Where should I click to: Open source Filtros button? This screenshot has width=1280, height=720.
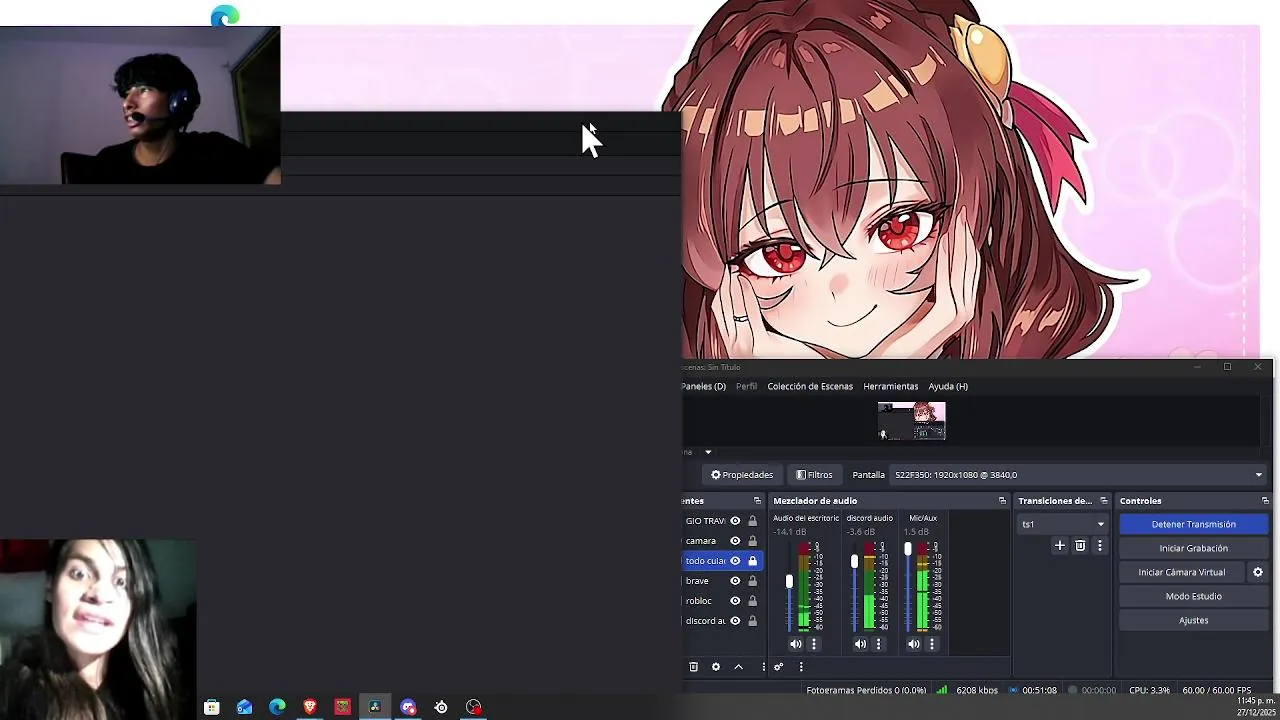coord(814,475)
